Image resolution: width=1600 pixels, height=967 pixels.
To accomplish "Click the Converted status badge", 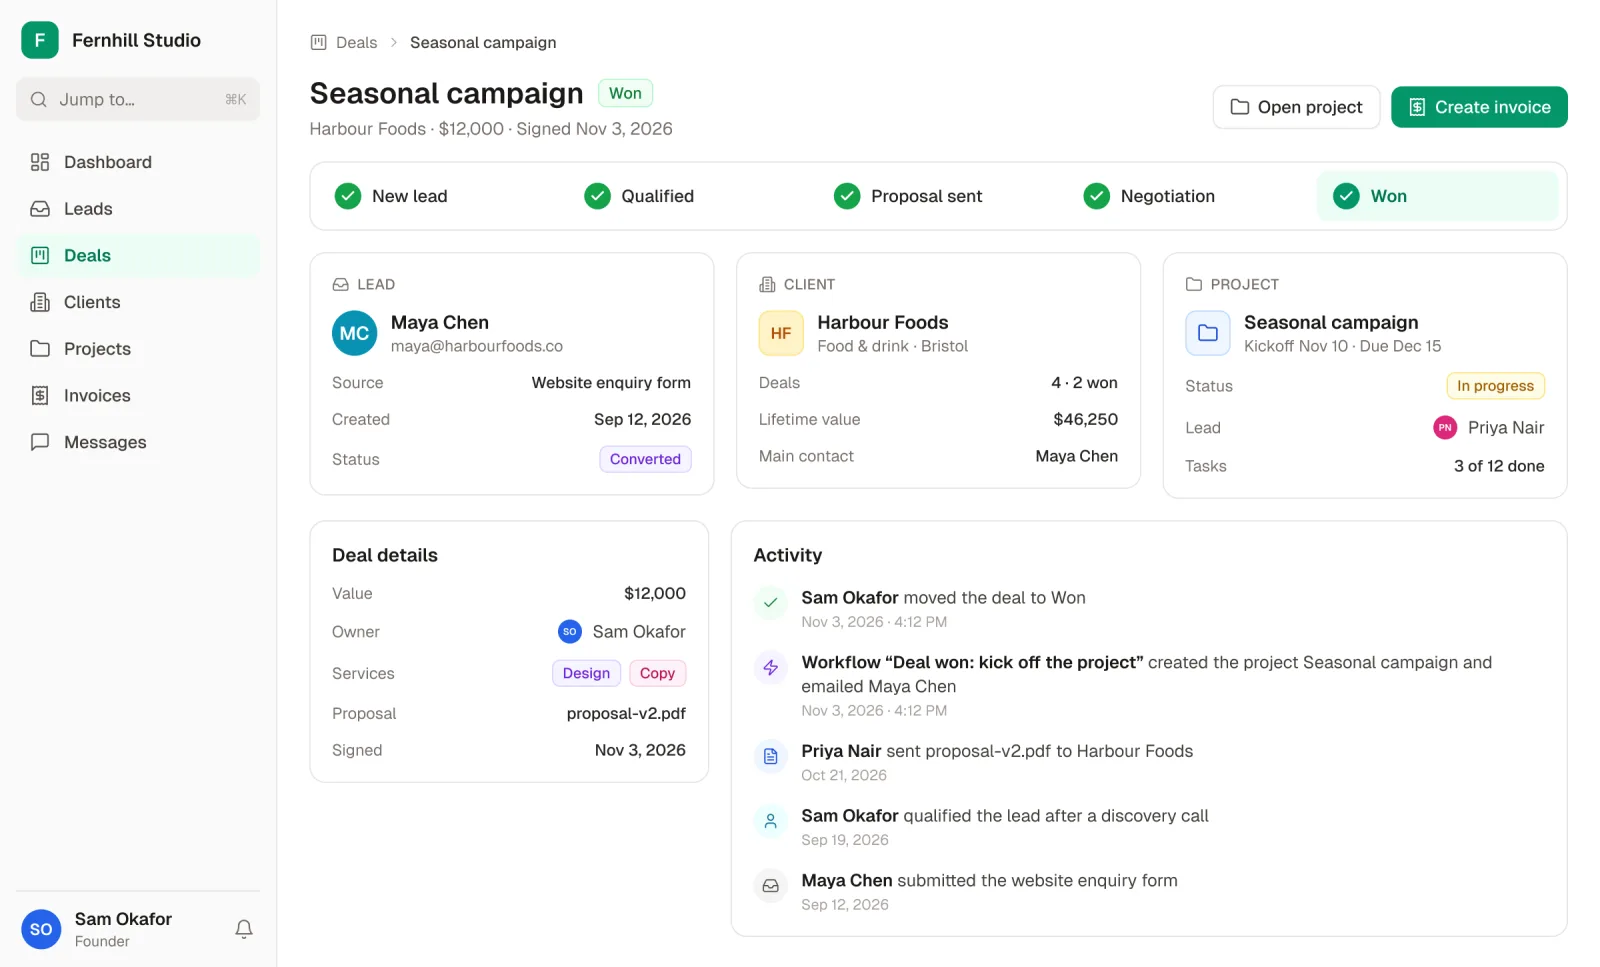I will click(x=645, y=459).
